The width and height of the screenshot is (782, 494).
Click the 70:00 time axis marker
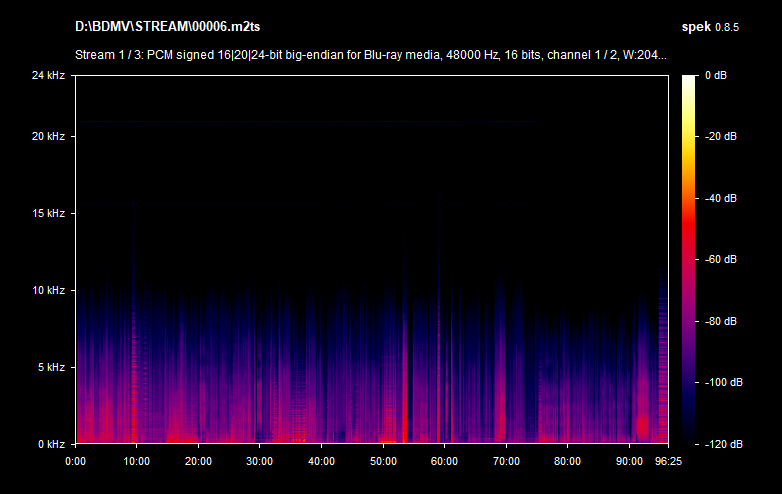506,462
